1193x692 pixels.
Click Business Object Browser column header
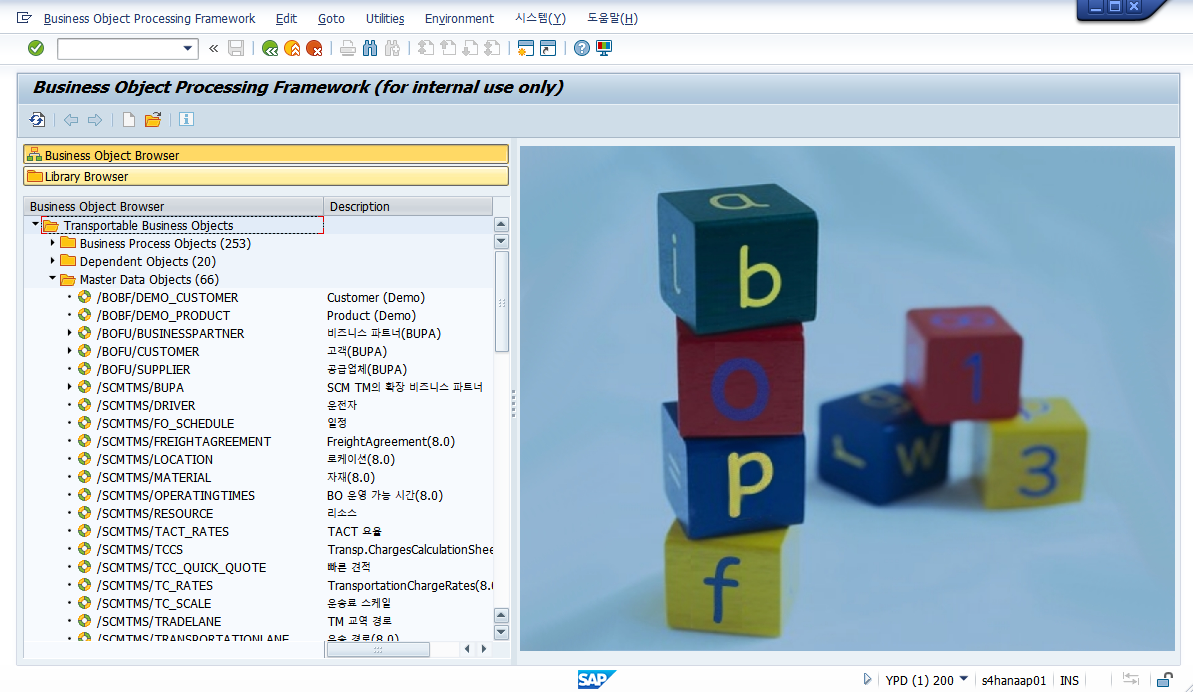(173, 206)
